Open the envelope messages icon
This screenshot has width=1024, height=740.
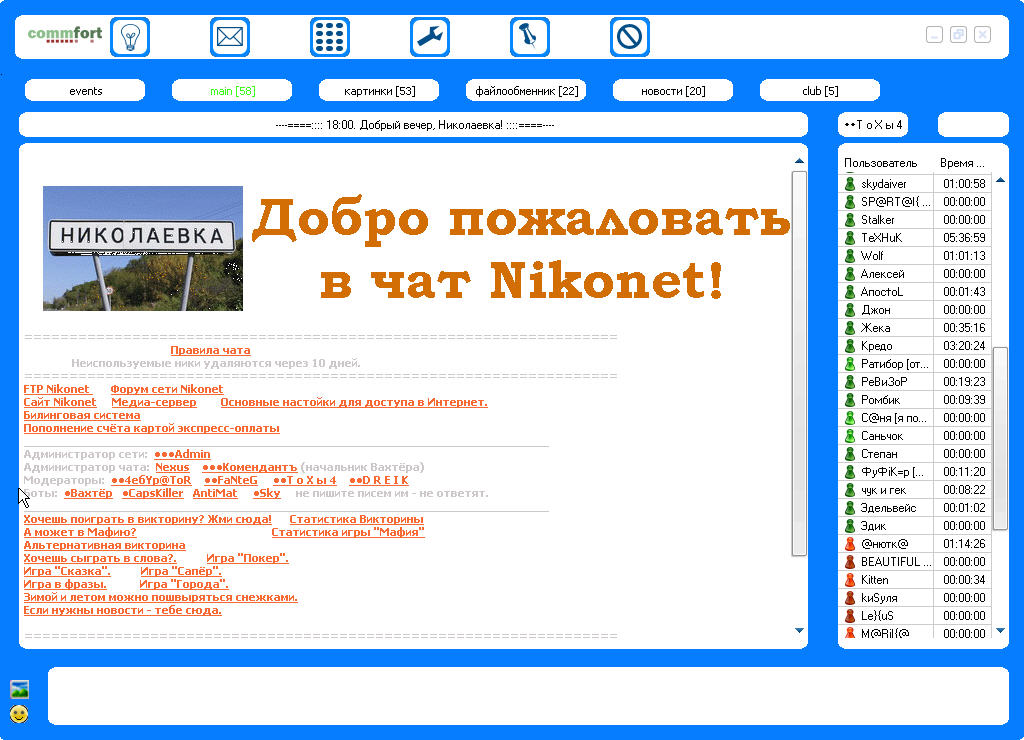click(230, 37)
